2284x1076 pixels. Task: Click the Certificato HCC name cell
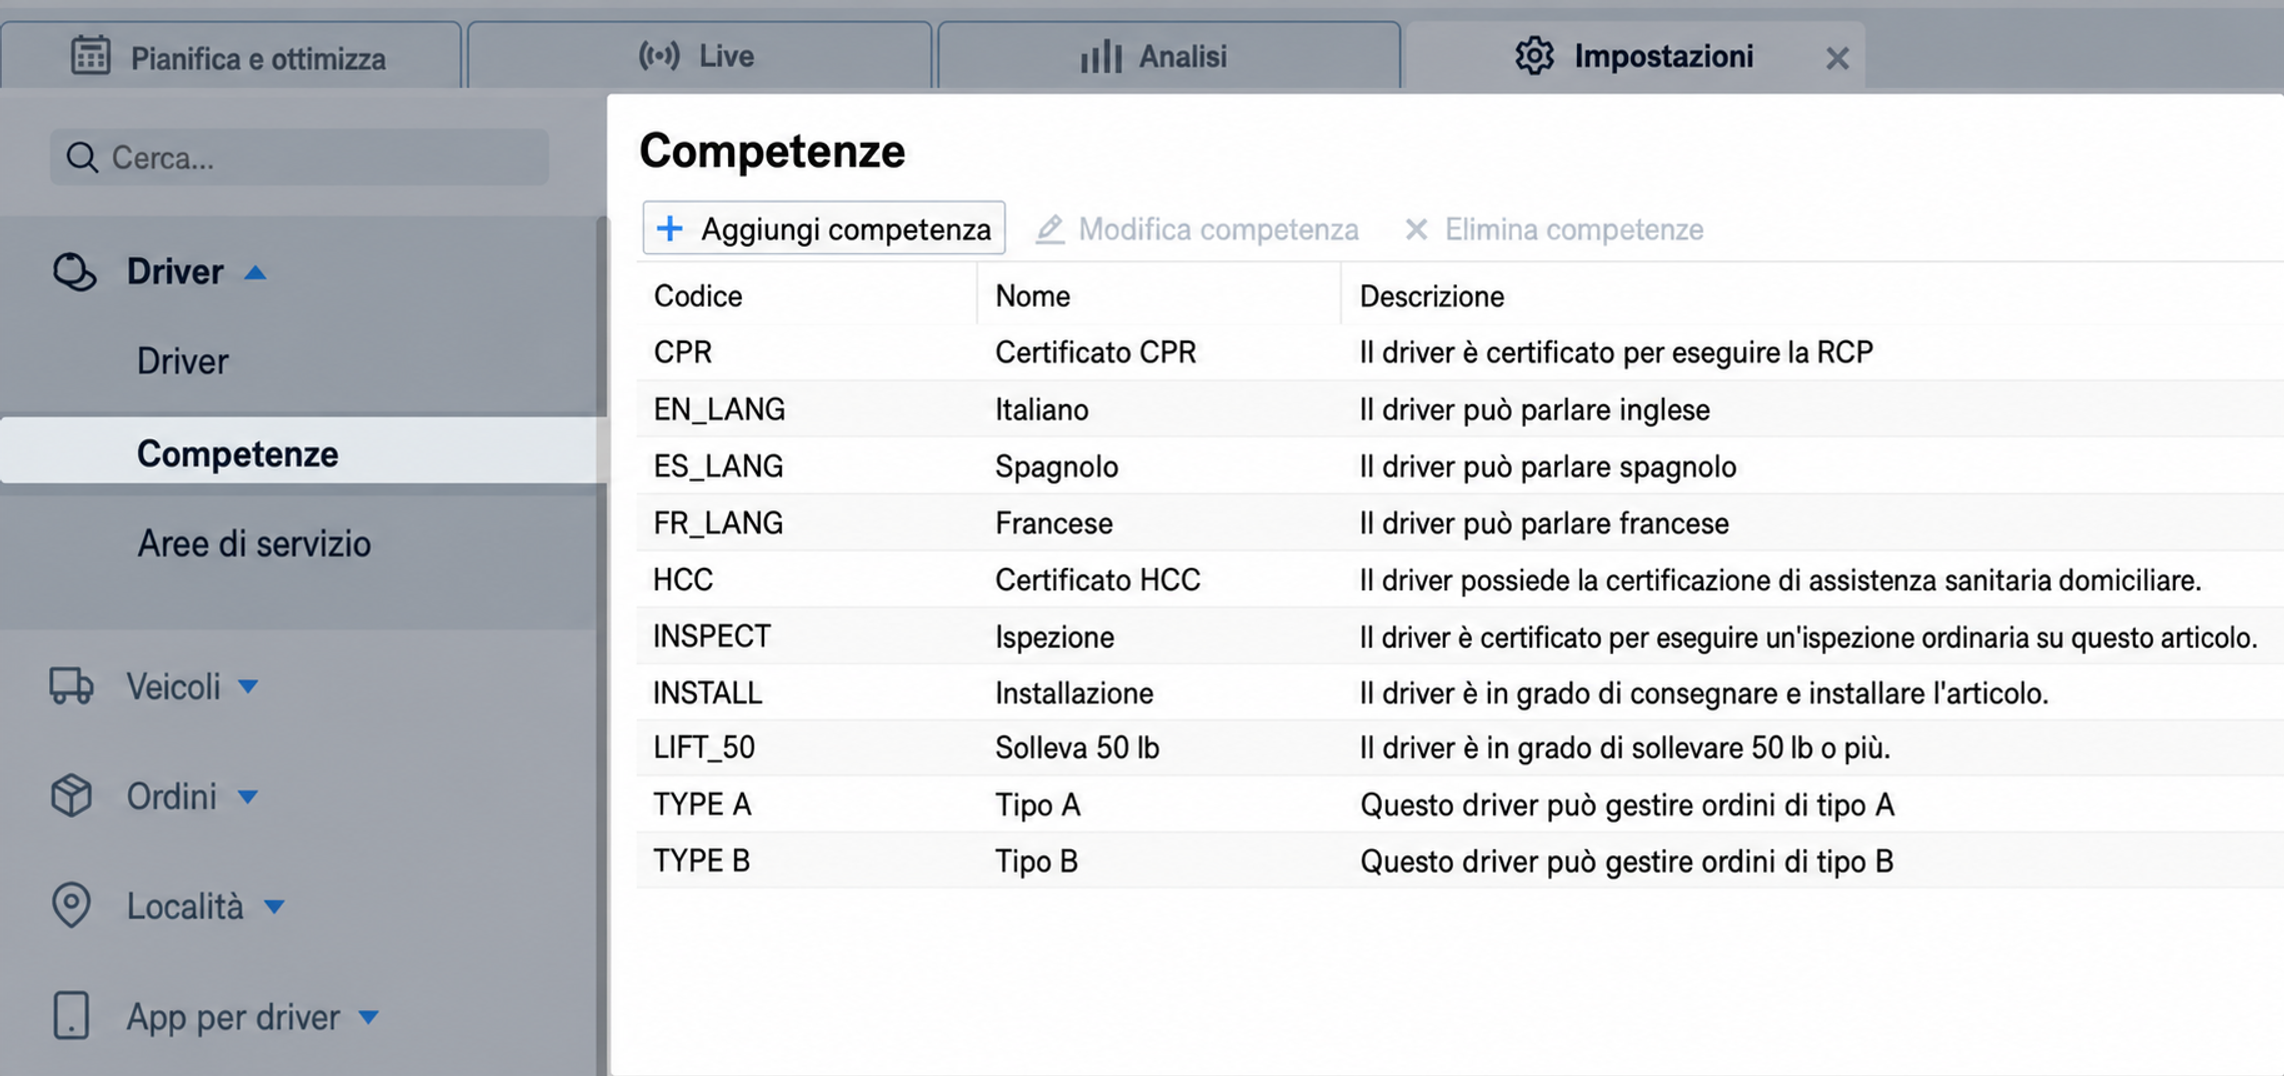tap(1097, 580)
